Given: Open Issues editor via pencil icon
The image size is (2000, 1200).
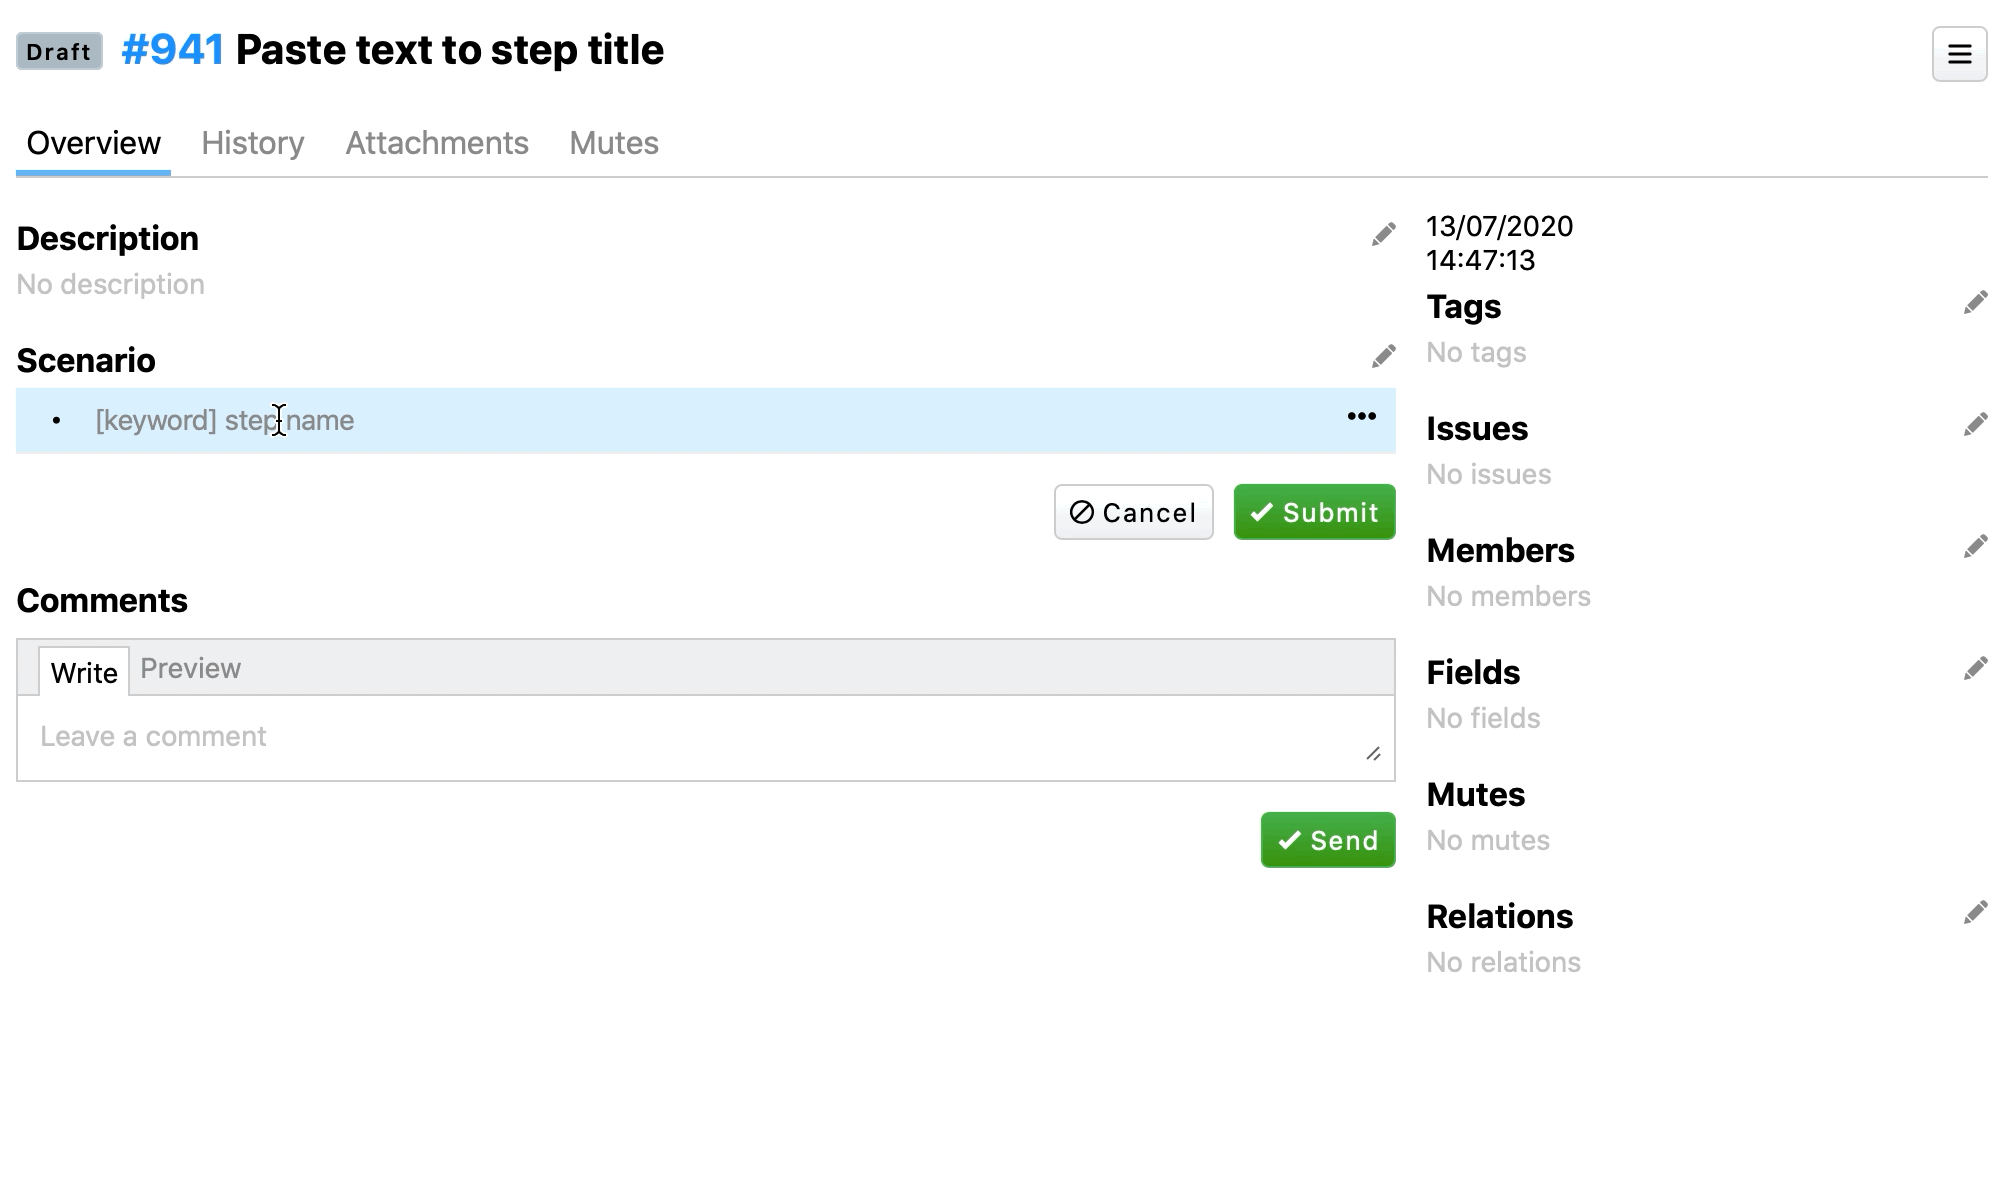Looking at the screenshot, I should 1975,425.
